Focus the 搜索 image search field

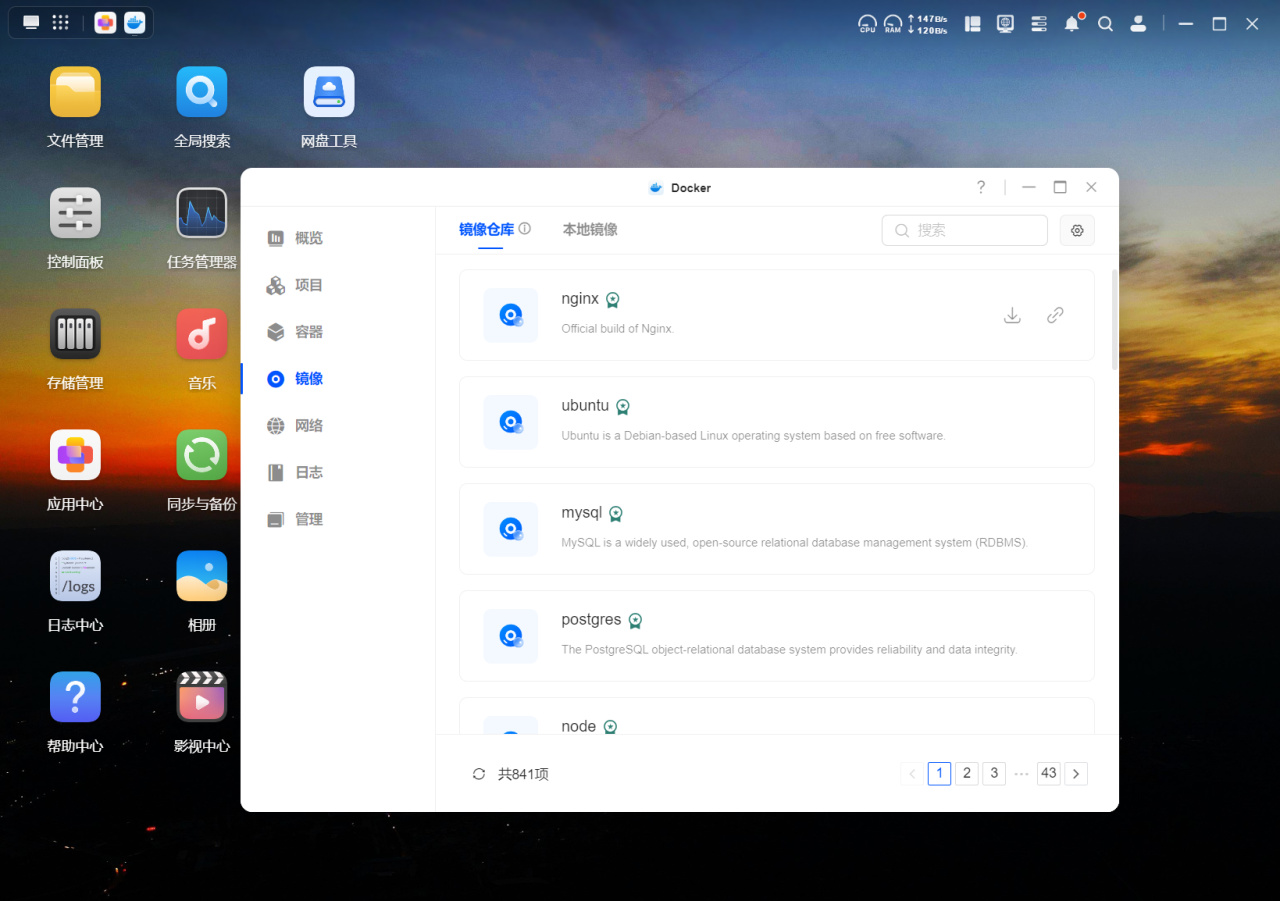965,230
